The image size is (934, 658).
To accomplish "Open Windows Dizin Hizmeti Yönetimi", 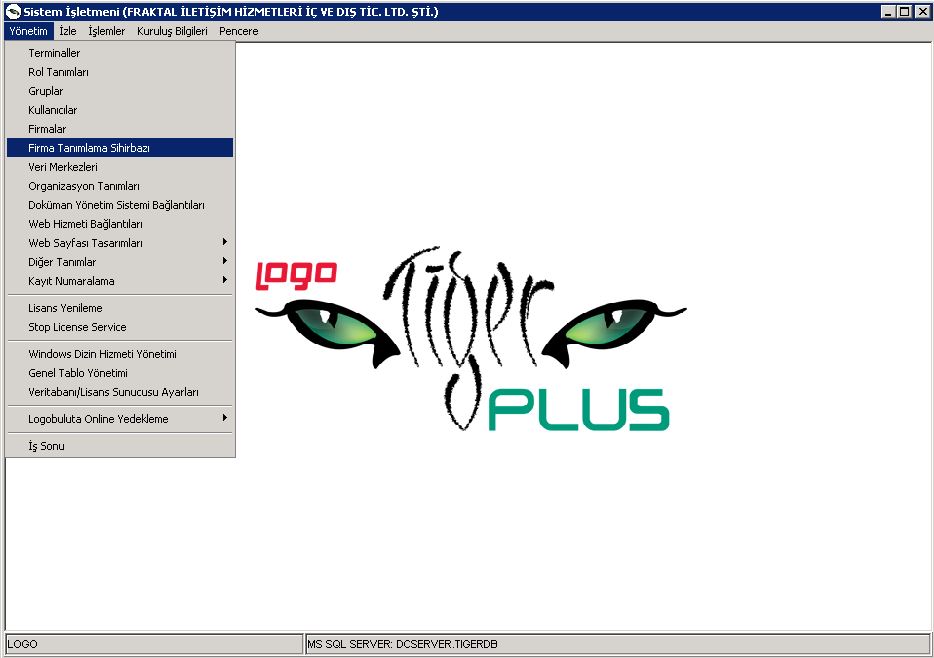I will pos(120,354).
